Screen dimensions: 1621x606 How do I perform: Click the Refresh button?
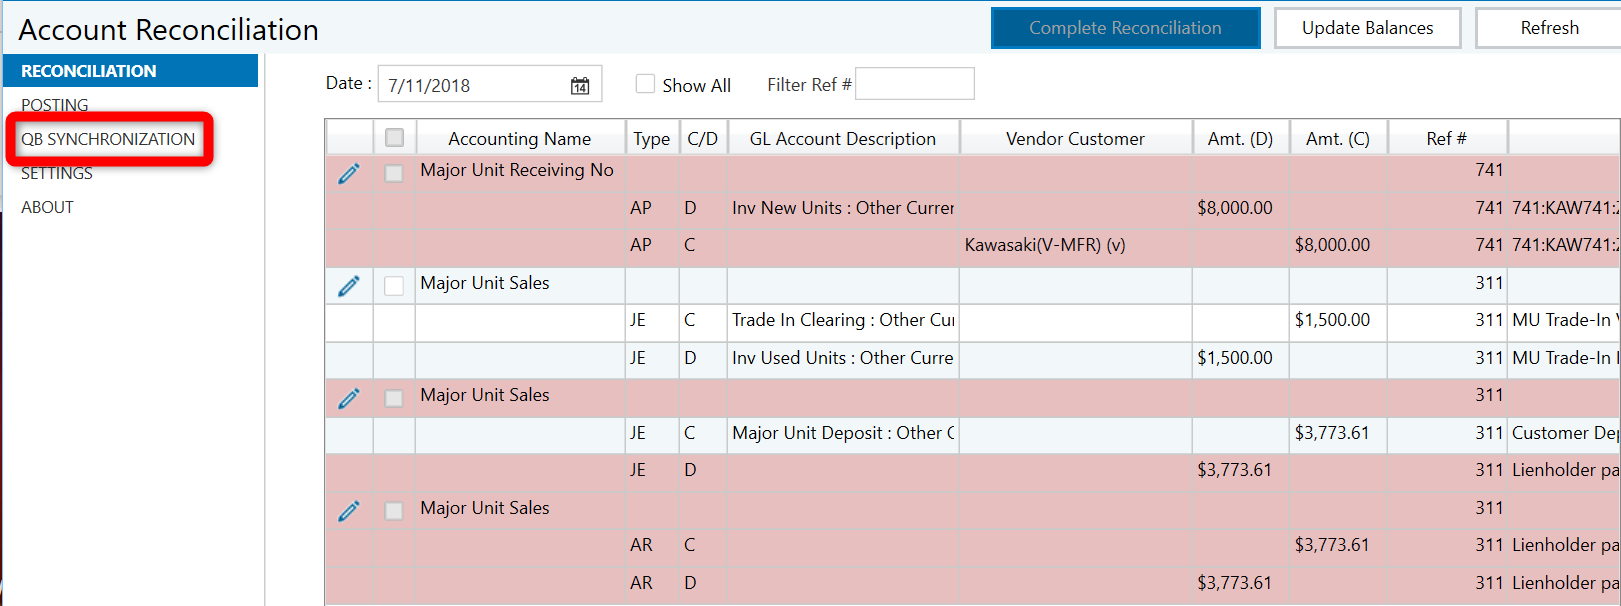(x=1548, y=28)
